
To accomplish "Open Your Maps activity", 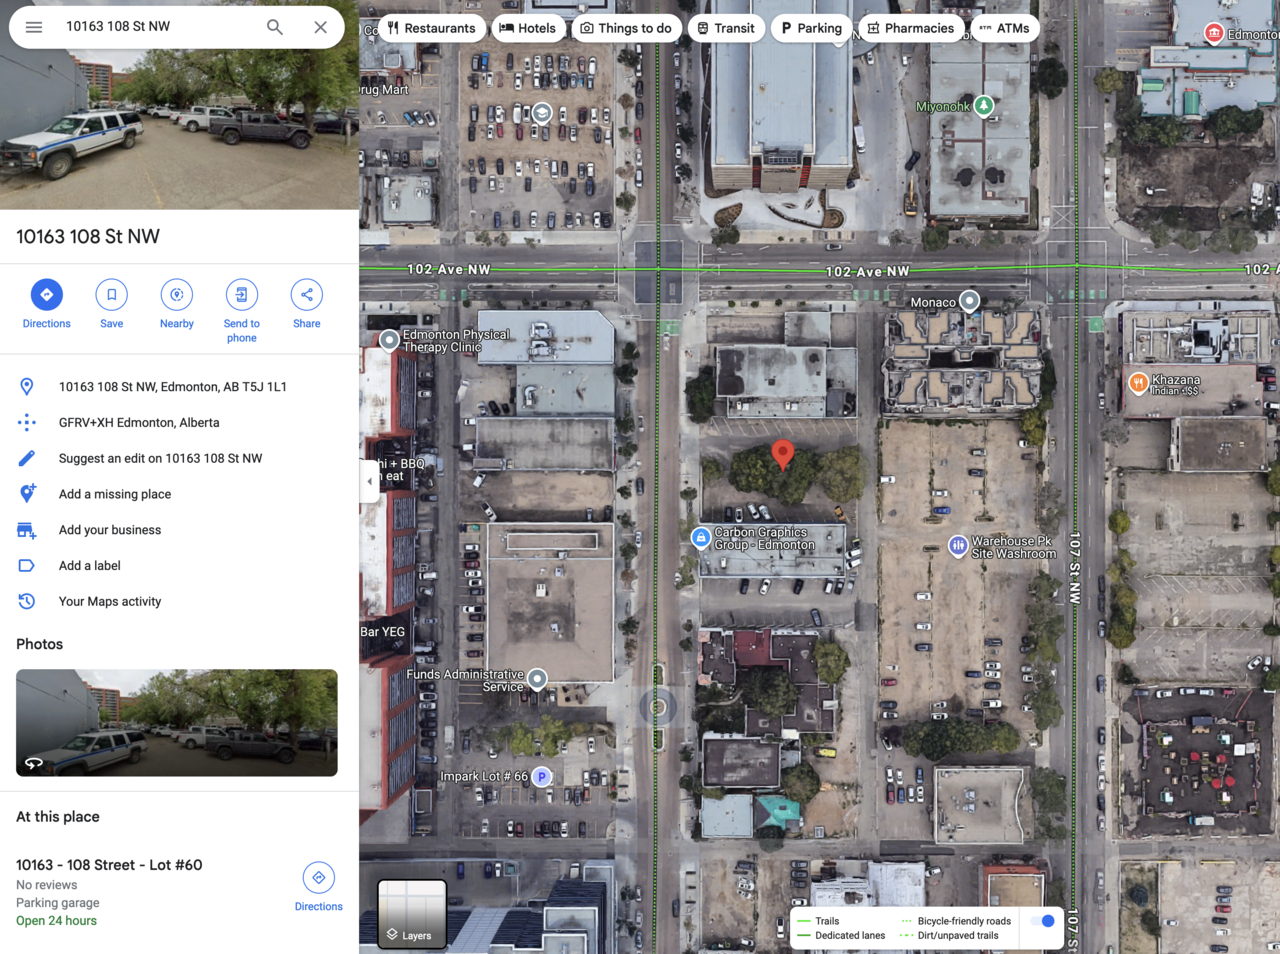I will coord(109,601).
